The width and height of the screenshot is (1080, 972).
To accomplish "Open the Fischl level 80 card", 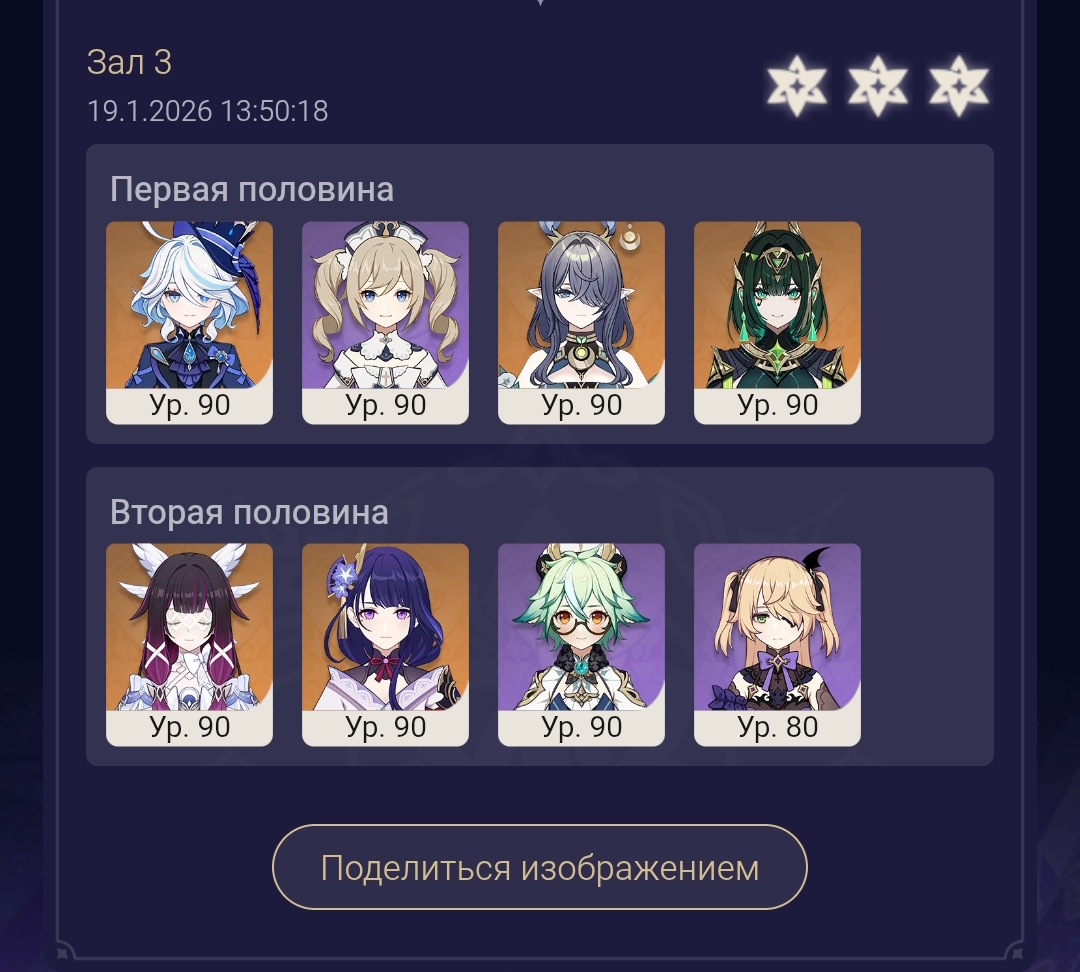I will pos(777,645).
